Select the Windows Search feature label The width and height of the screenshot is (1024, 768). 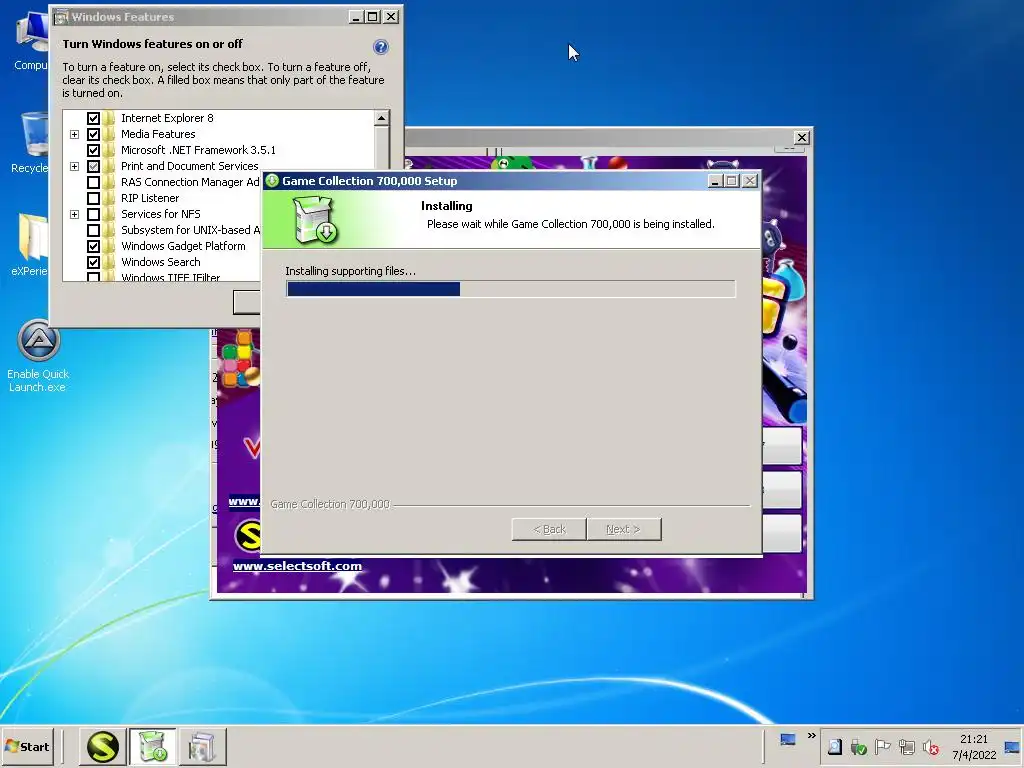[x=161, y=262]
